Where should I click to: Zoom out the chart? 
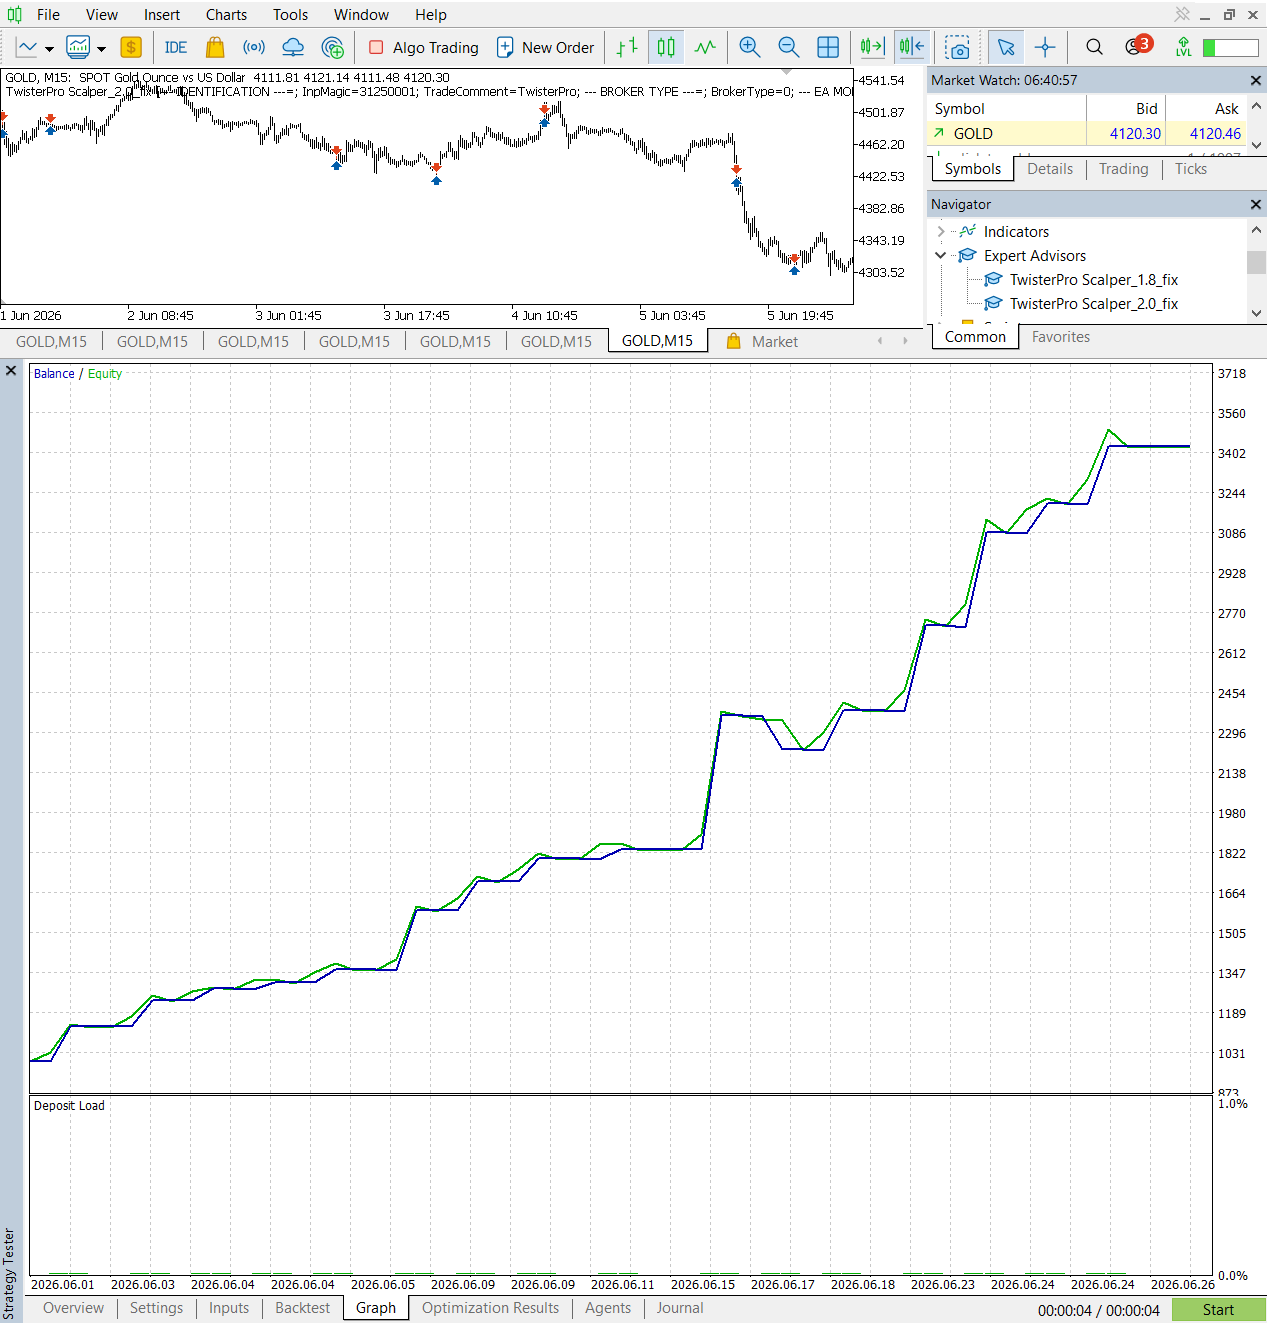(x=788, y=47)
